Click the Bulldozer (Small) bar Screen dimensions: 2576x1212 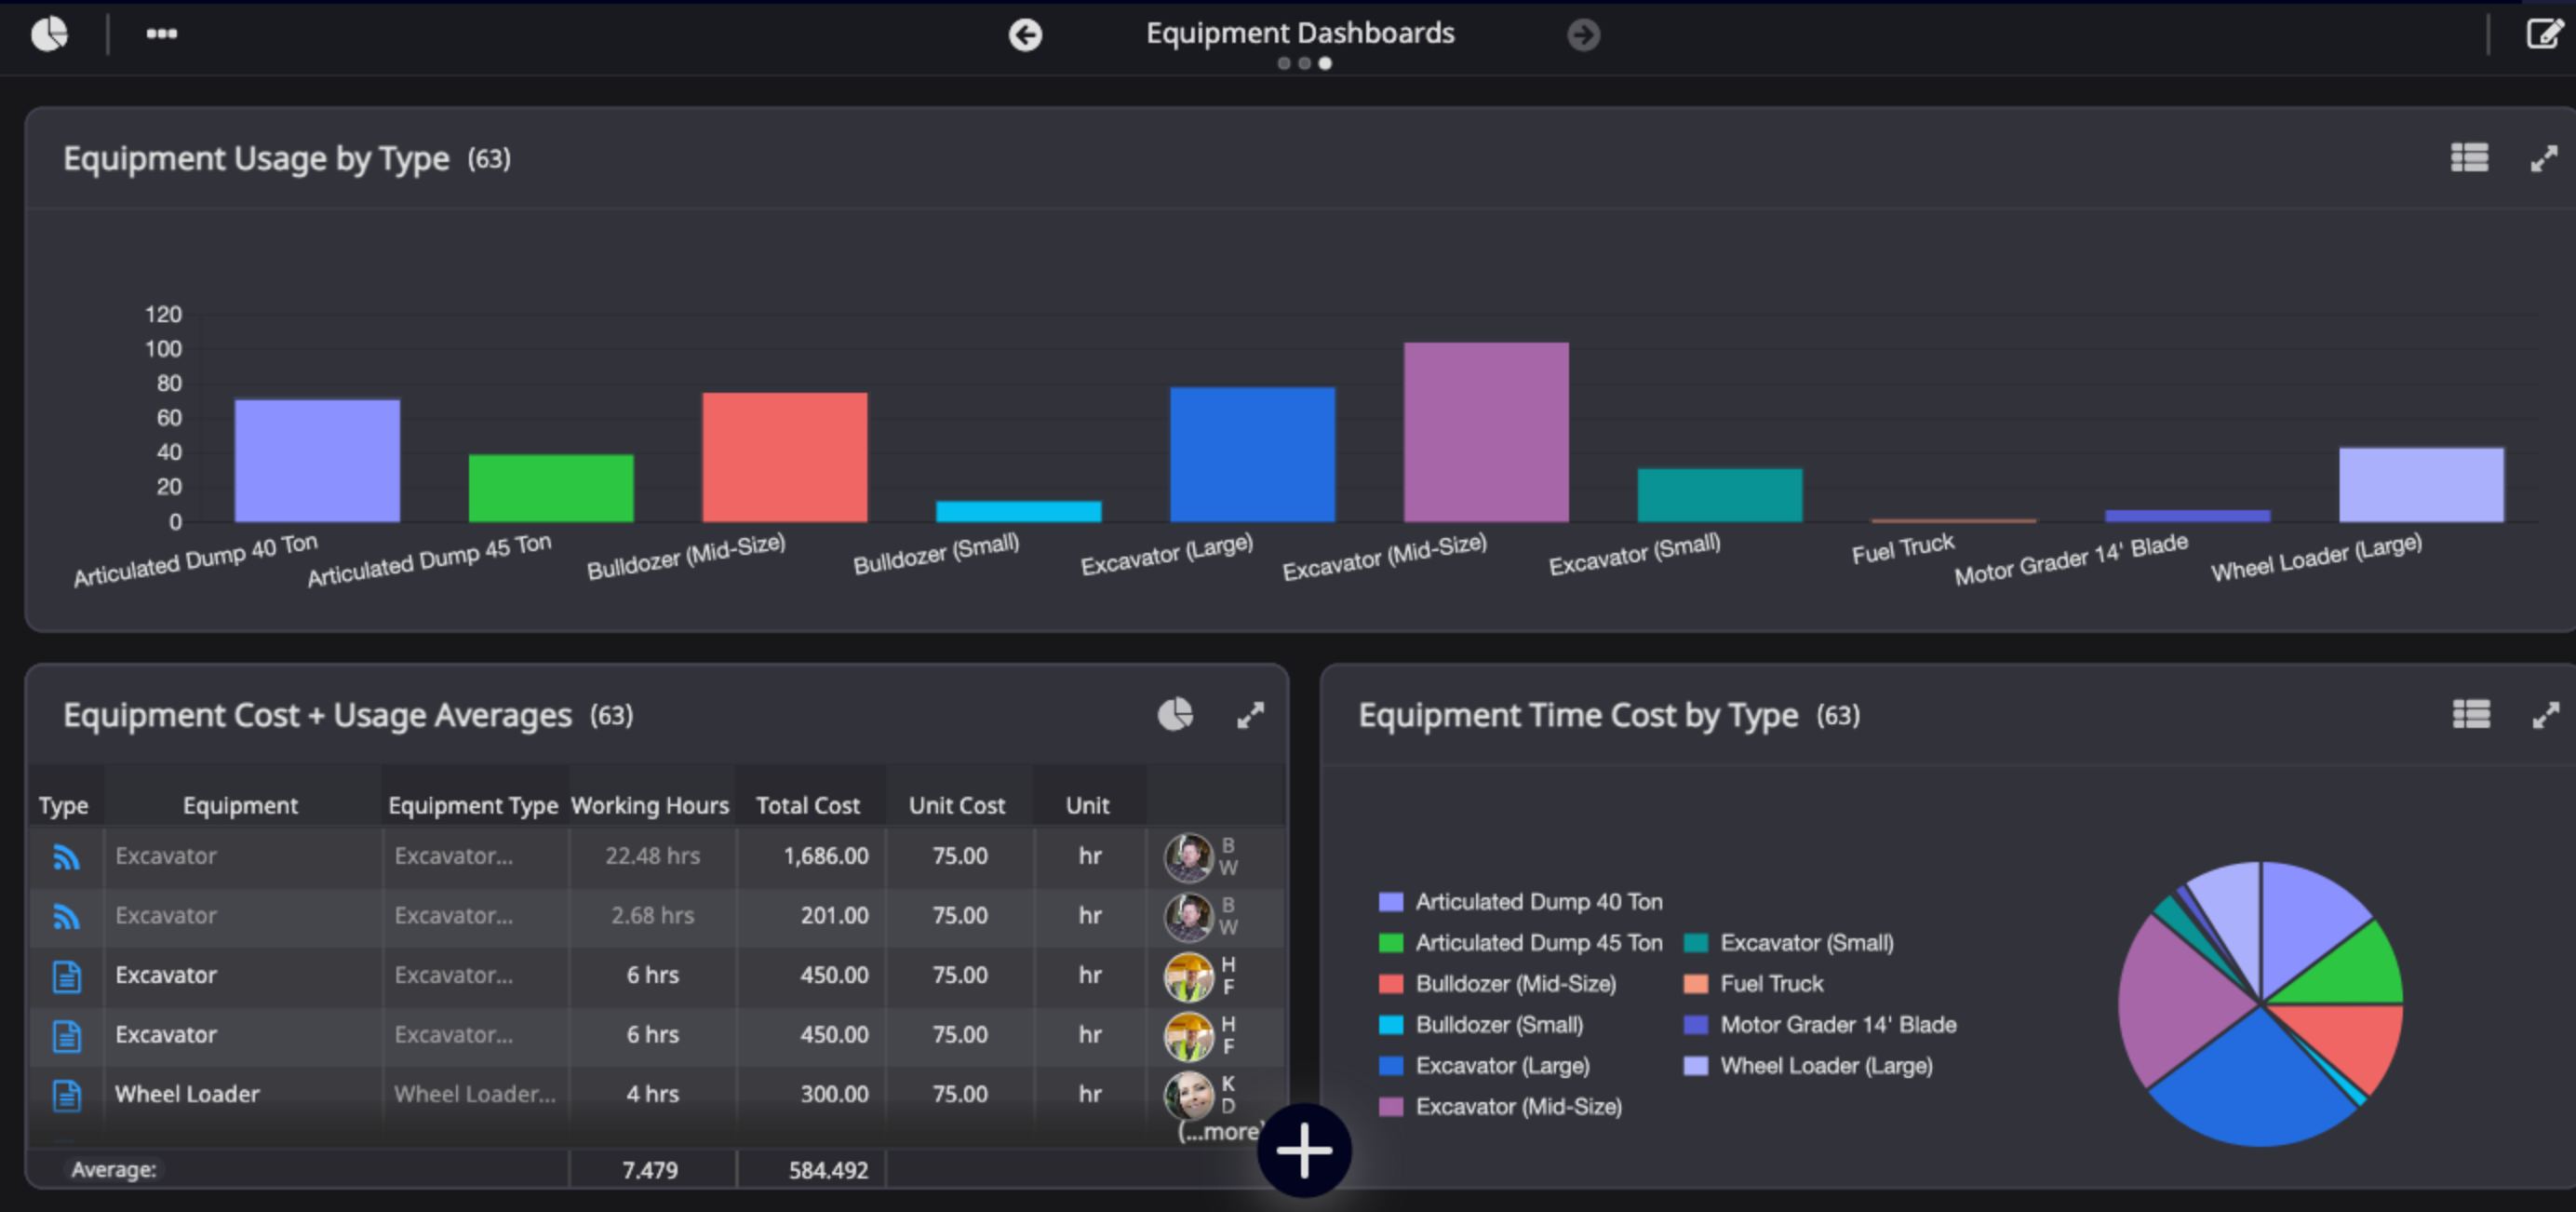pyautogui.click(x=1019, y=511)
